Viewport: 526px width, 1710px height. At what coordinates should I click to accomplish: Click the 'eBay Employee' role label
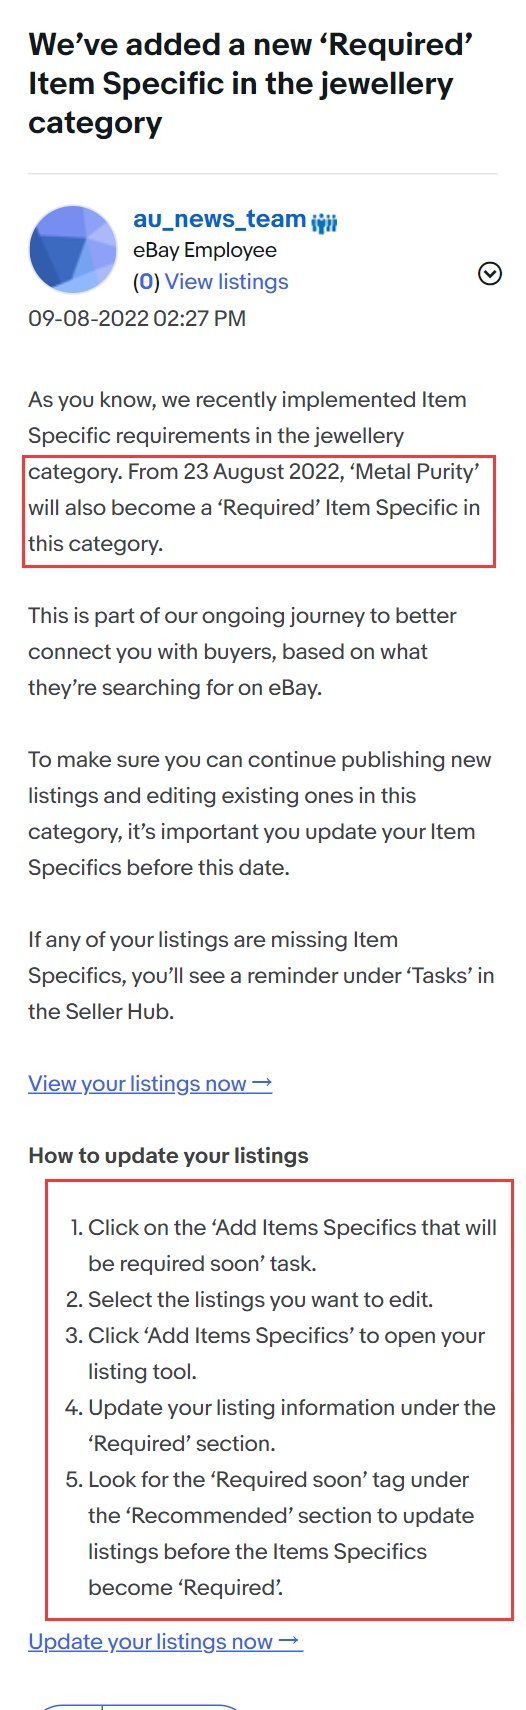205,250
